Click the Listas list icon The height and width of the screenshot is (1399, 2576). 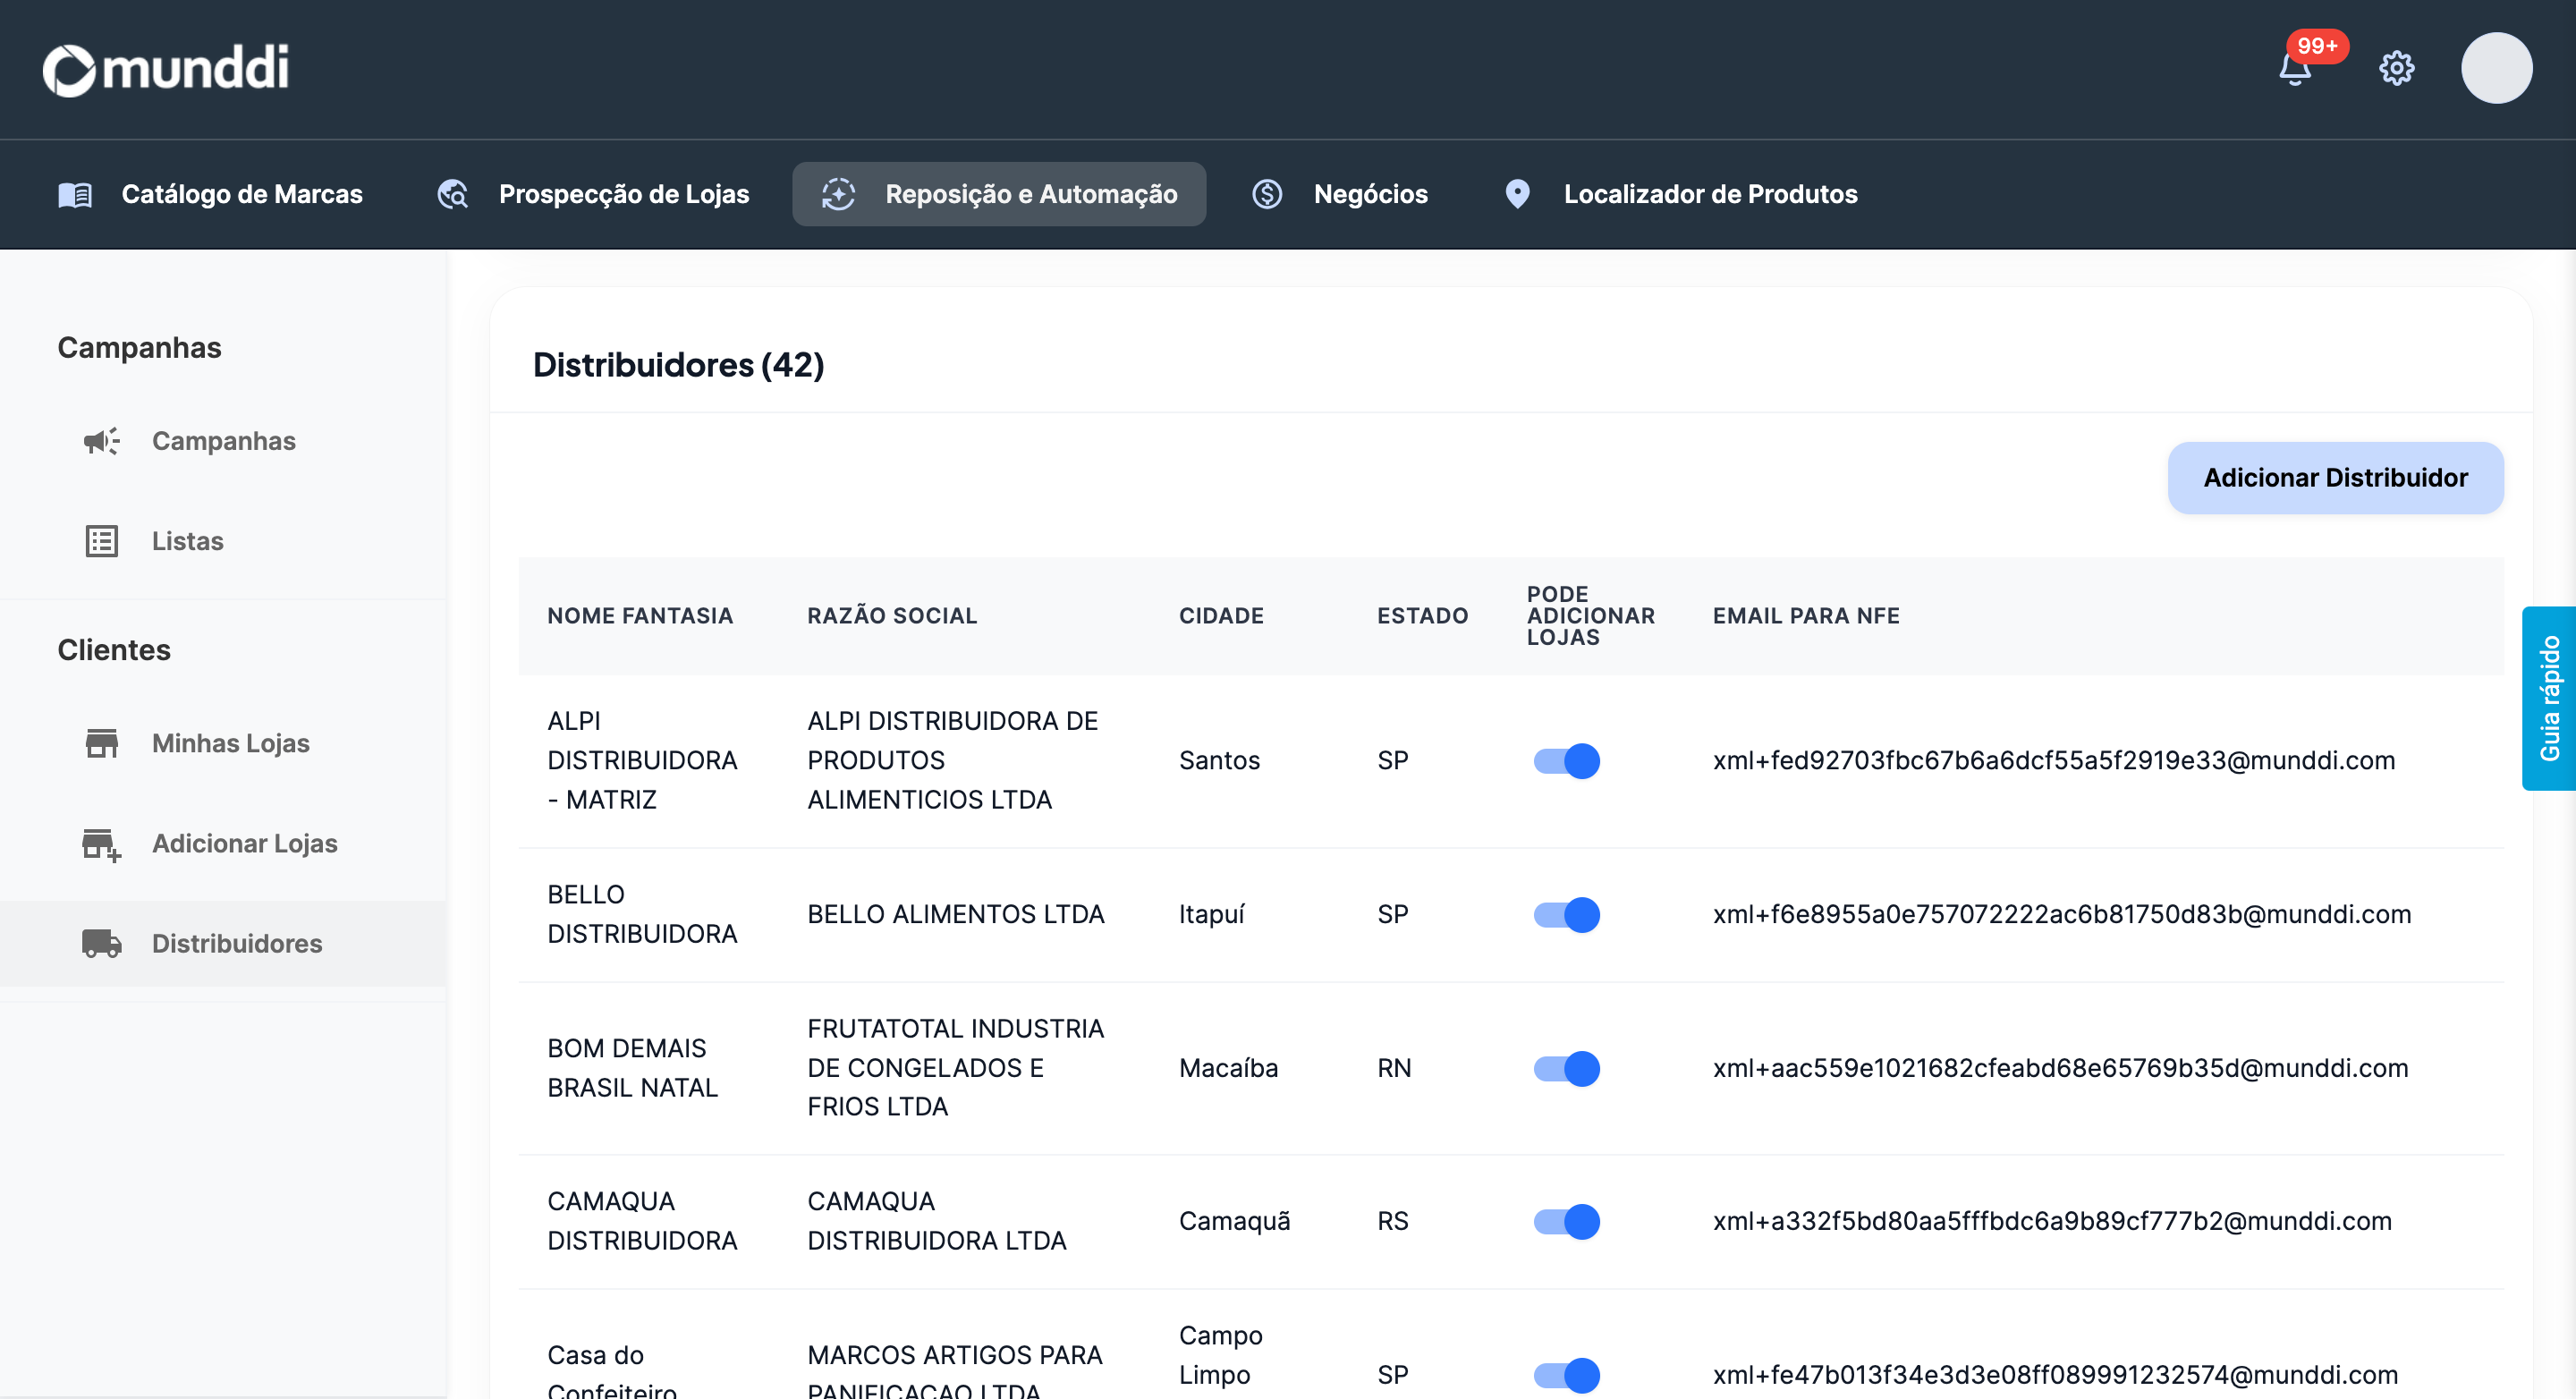pos(101,541)
